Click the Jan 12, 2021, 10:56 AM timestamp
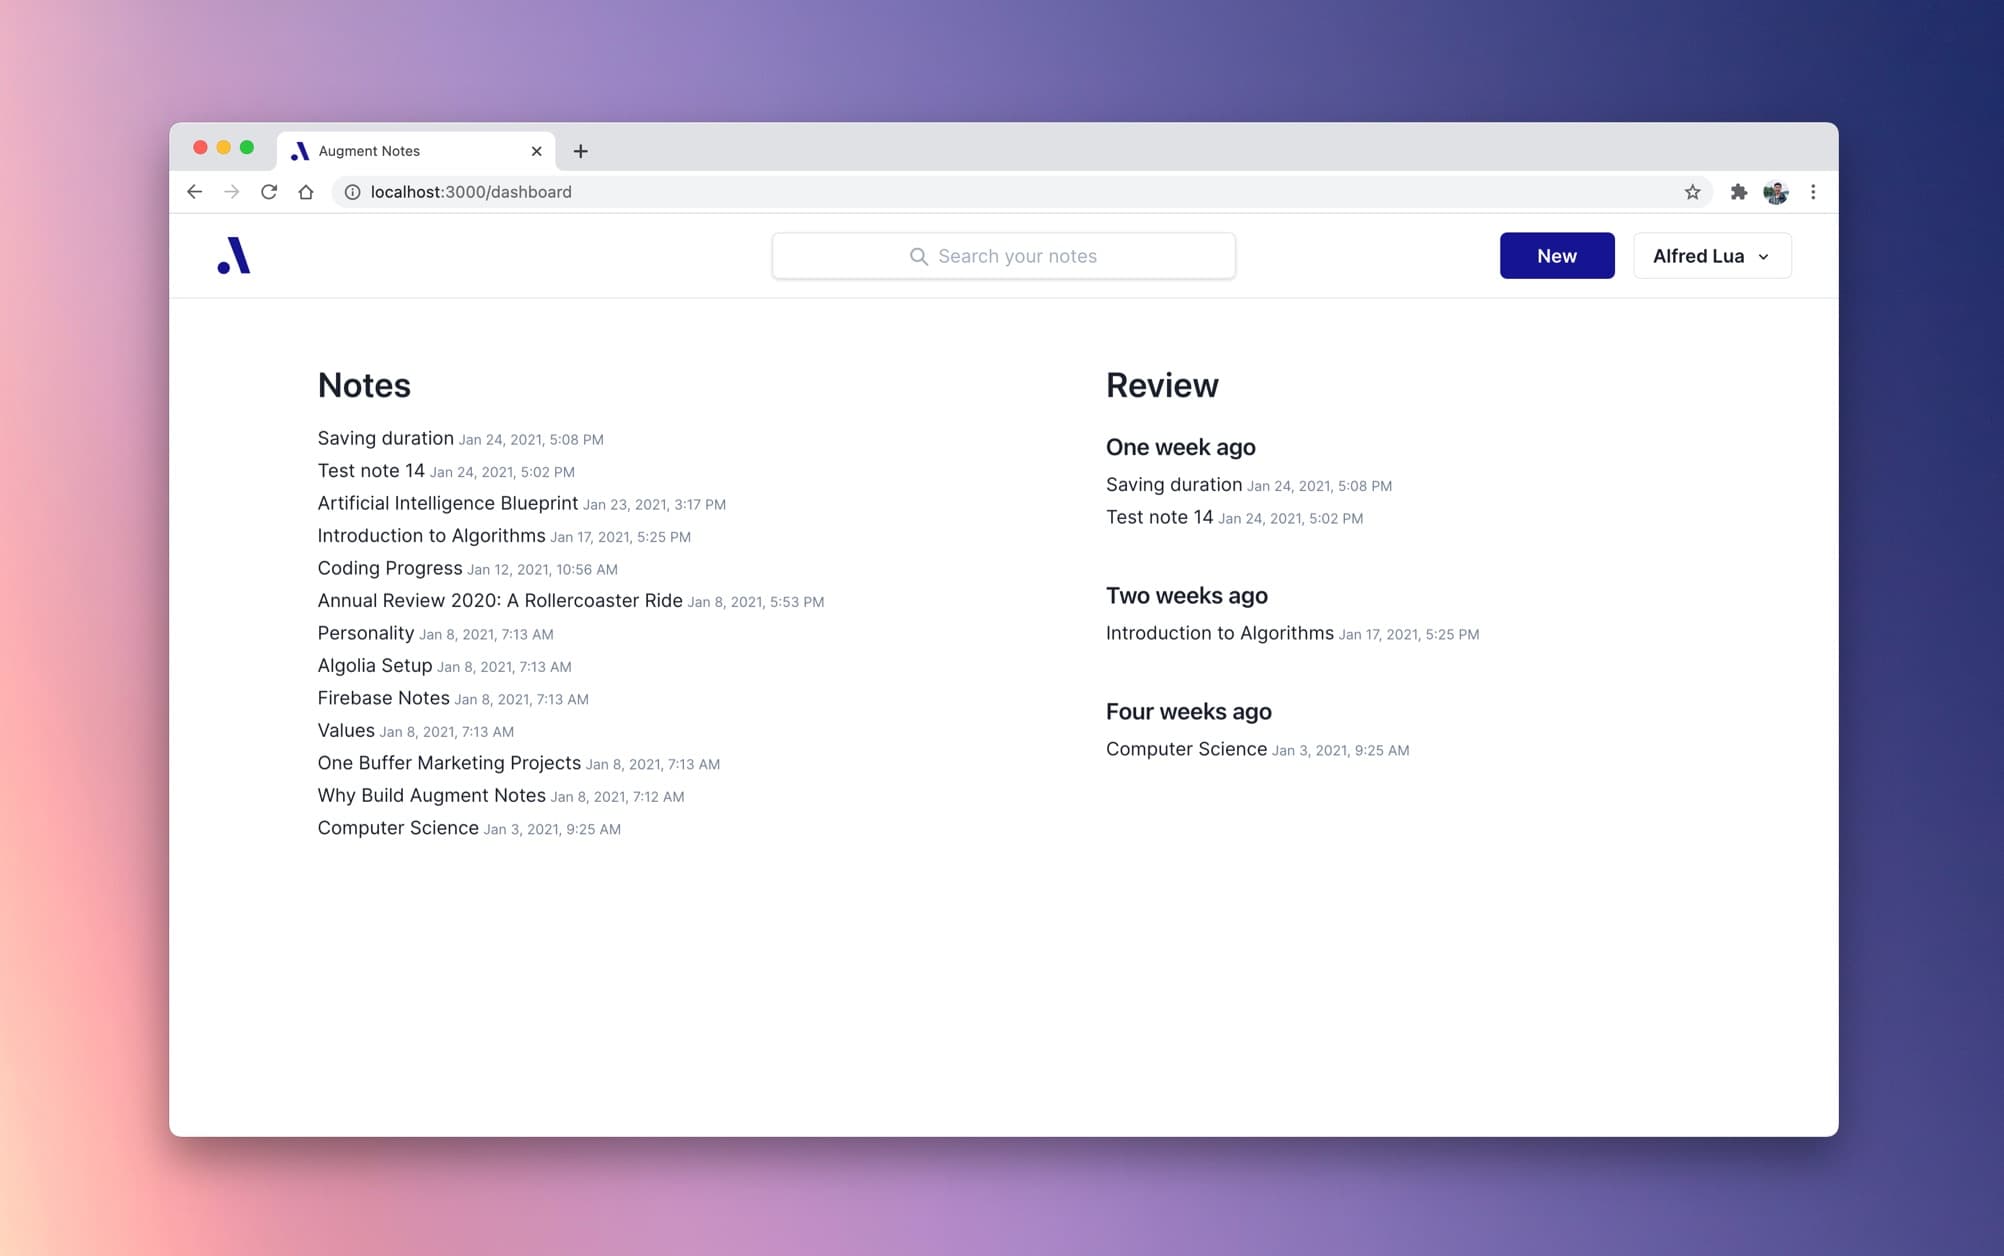 (542, 570)
